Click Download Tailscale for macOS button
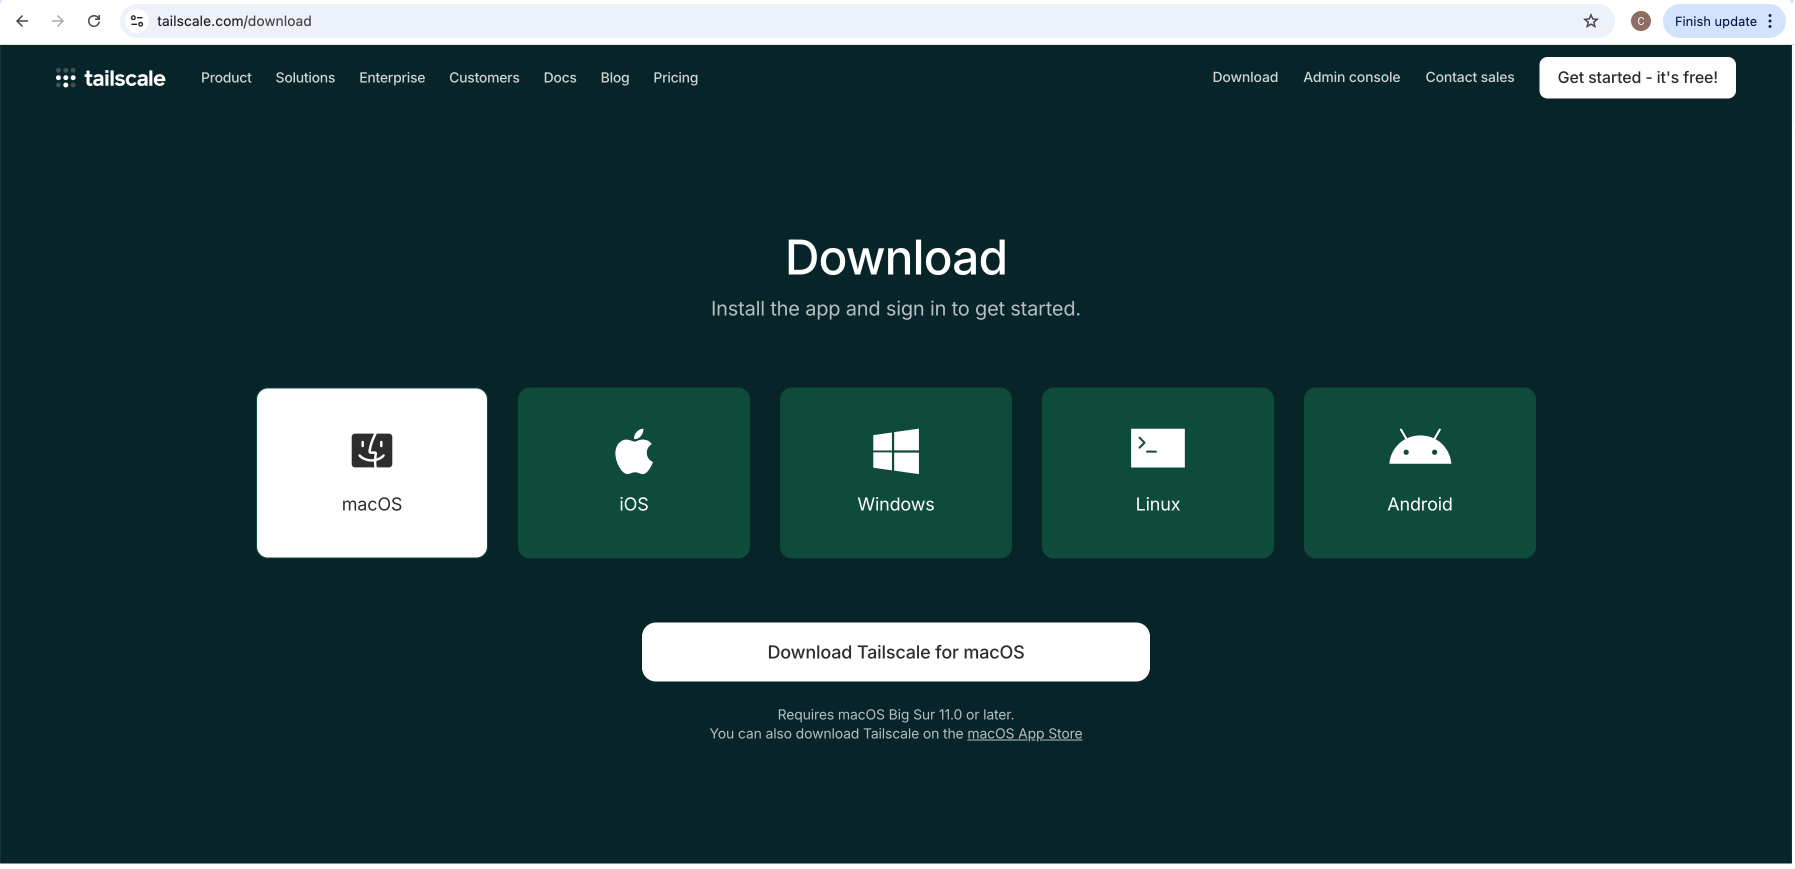The height and width of the screenshot is (869, 1795). (896, 652)
